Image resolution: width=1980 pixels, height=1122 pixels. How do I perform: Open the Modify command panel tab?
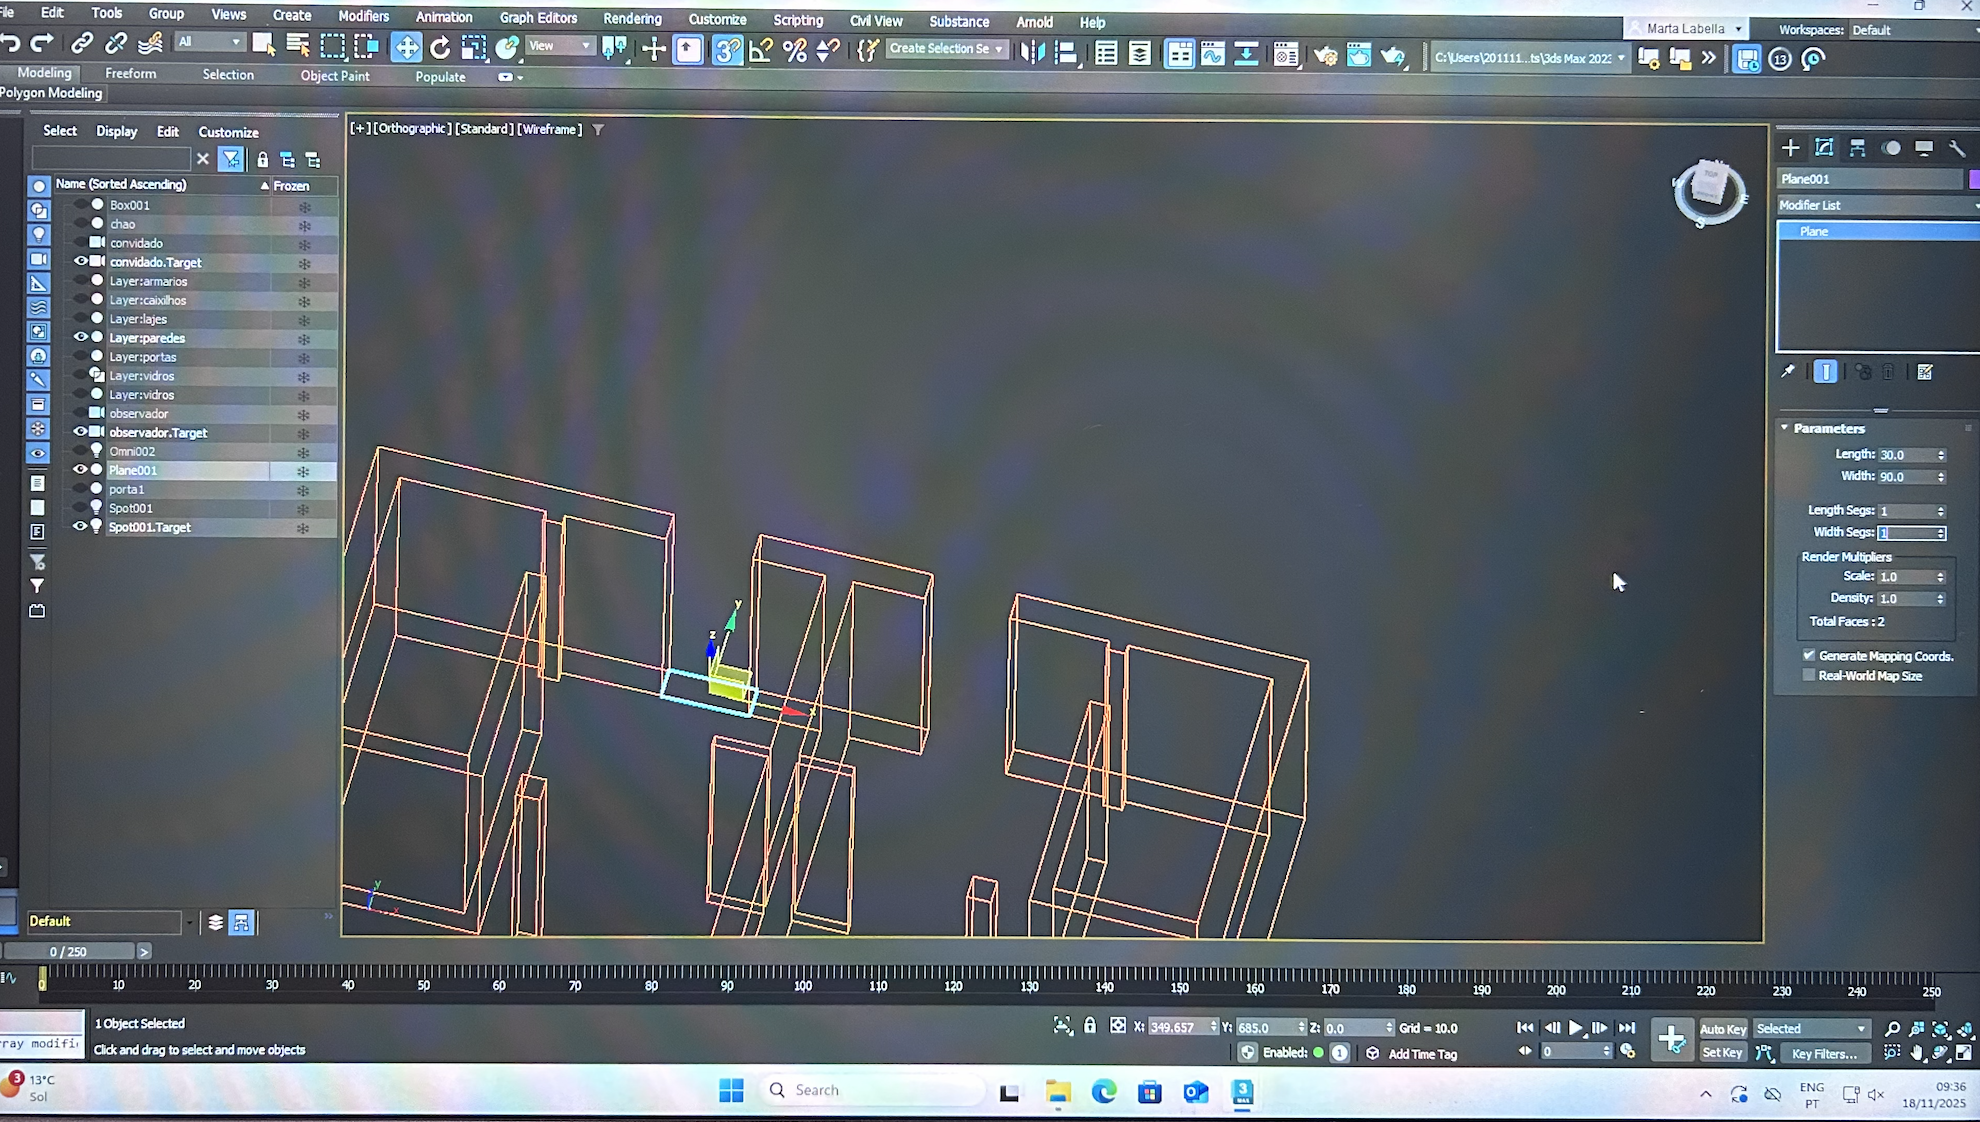tap(1824, 148)
